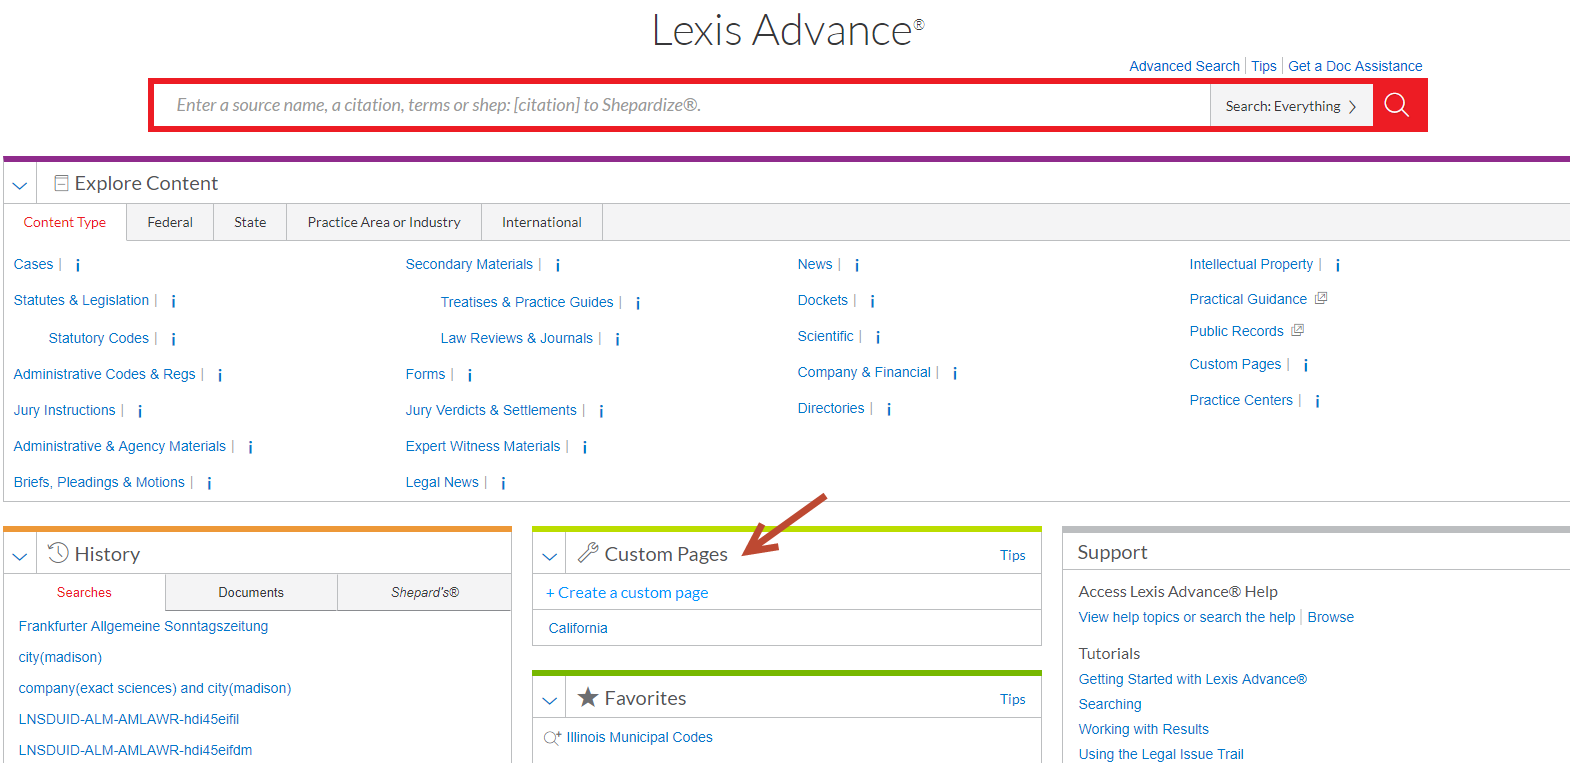The width and height of the screenshot is (1570, 763).
Task: Switch to the State tab
Action: (250, 222)
